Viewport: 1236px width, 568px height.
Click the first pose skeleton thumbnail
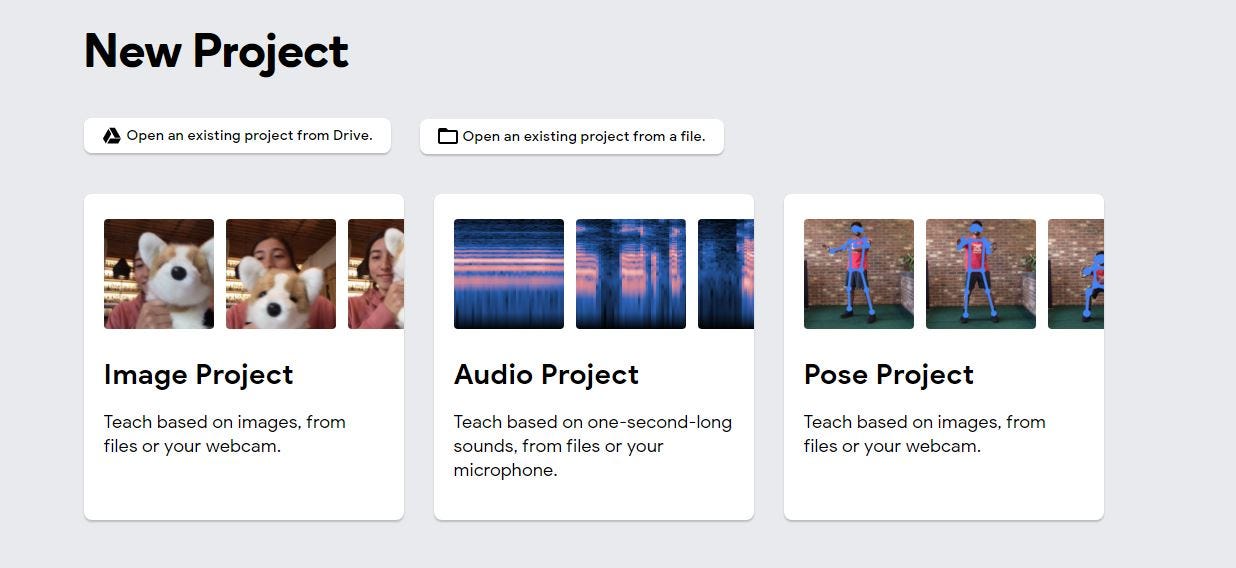pyautogui.click(x=859, y=274)
